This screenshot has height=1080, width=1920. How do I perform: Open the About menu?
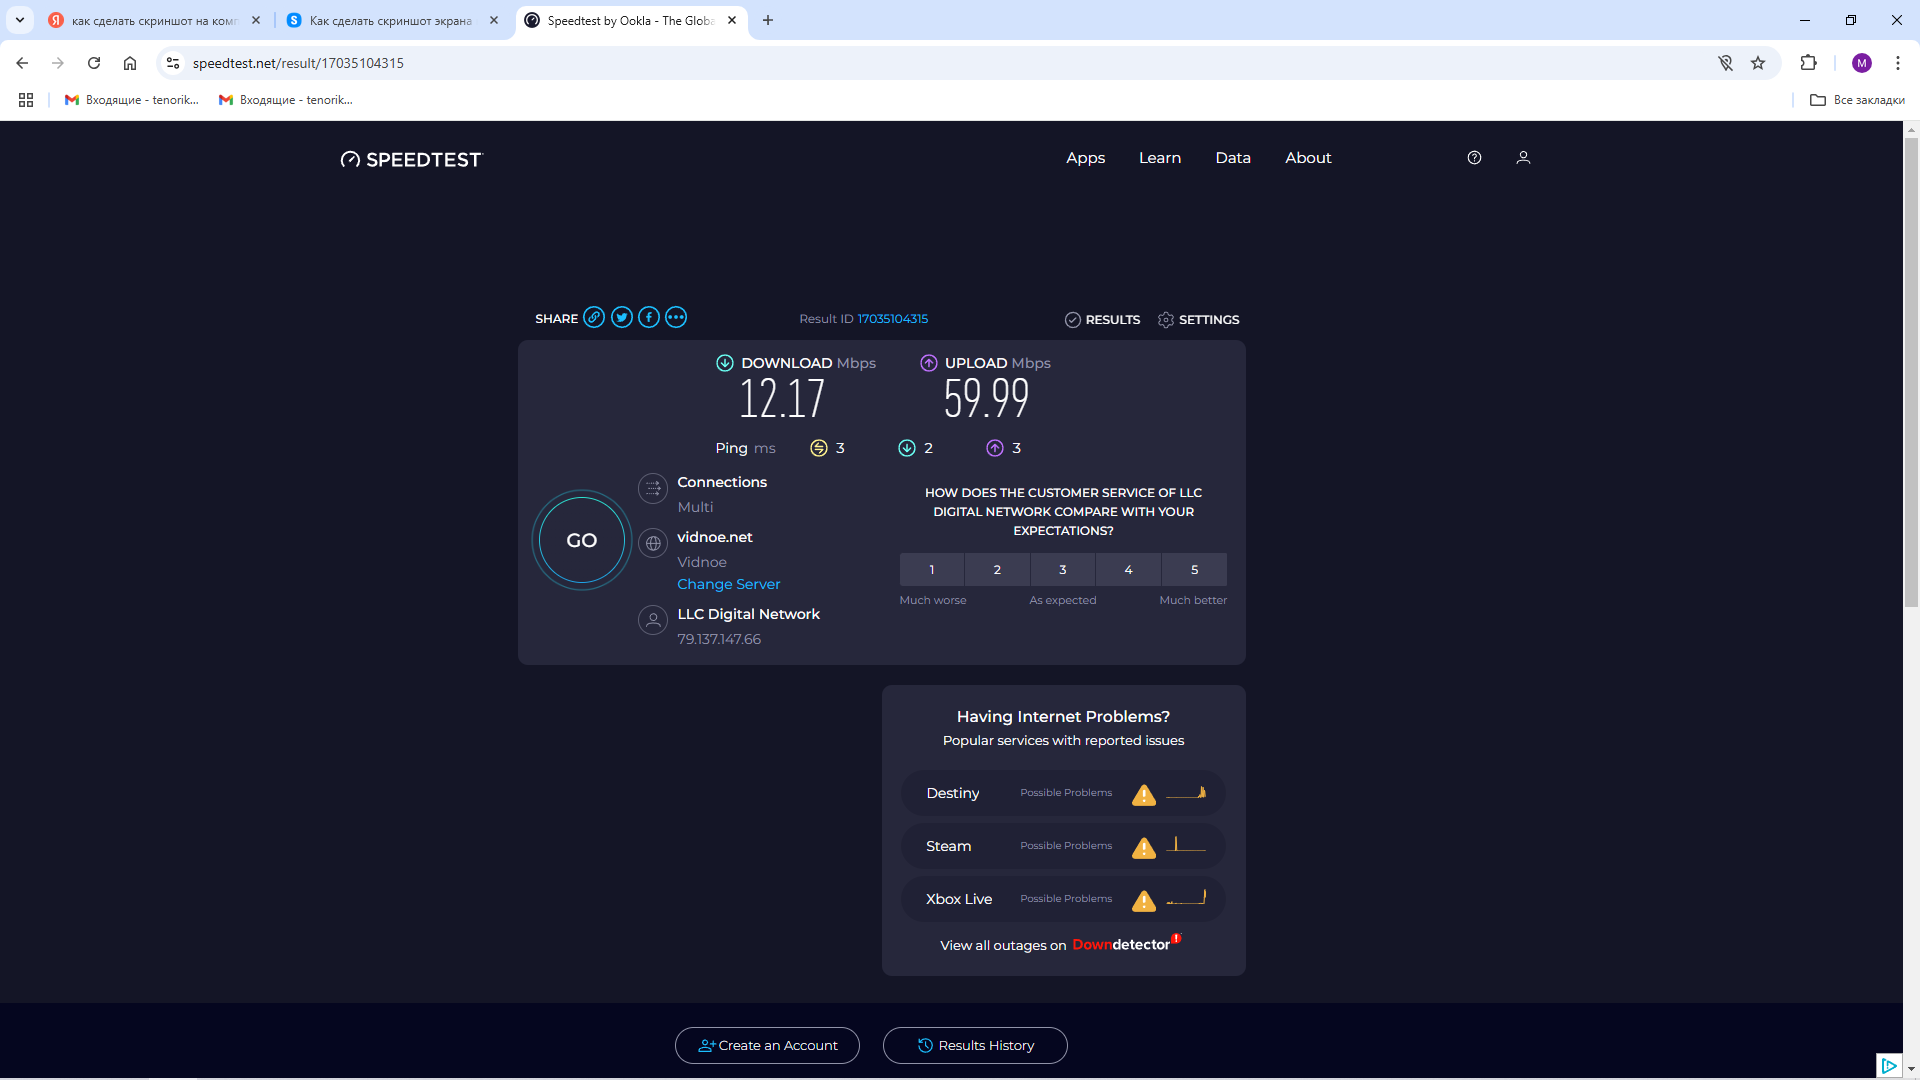[x=1308, y=158]
